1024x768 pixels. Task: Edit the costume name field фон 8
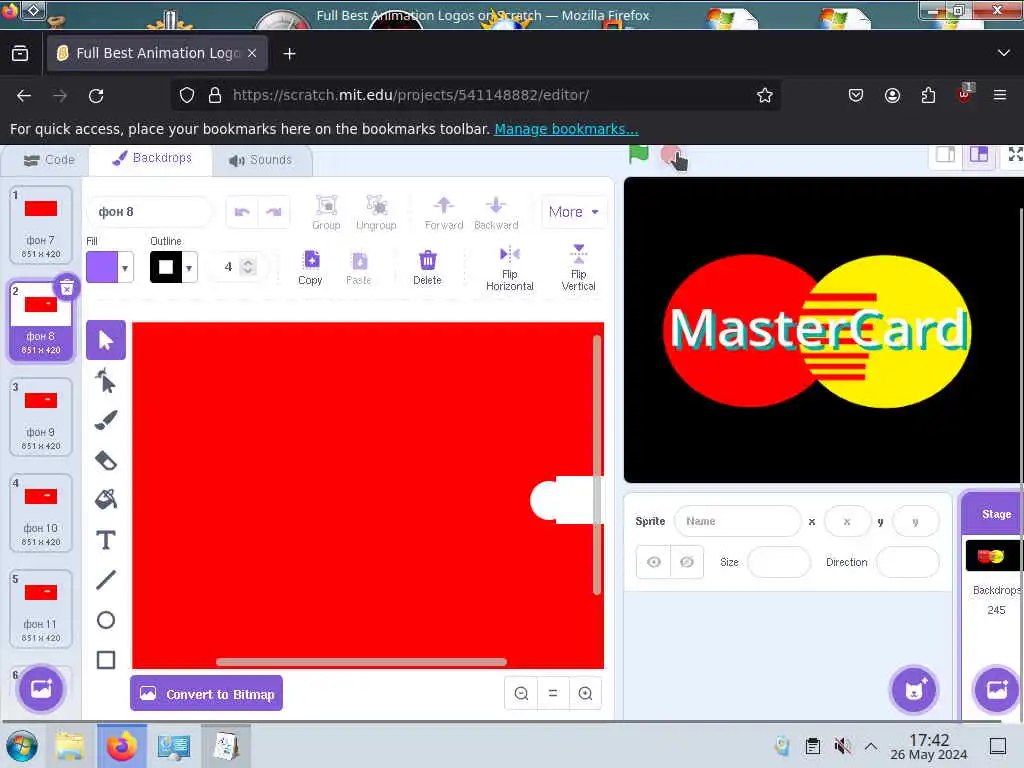(150, 212)
